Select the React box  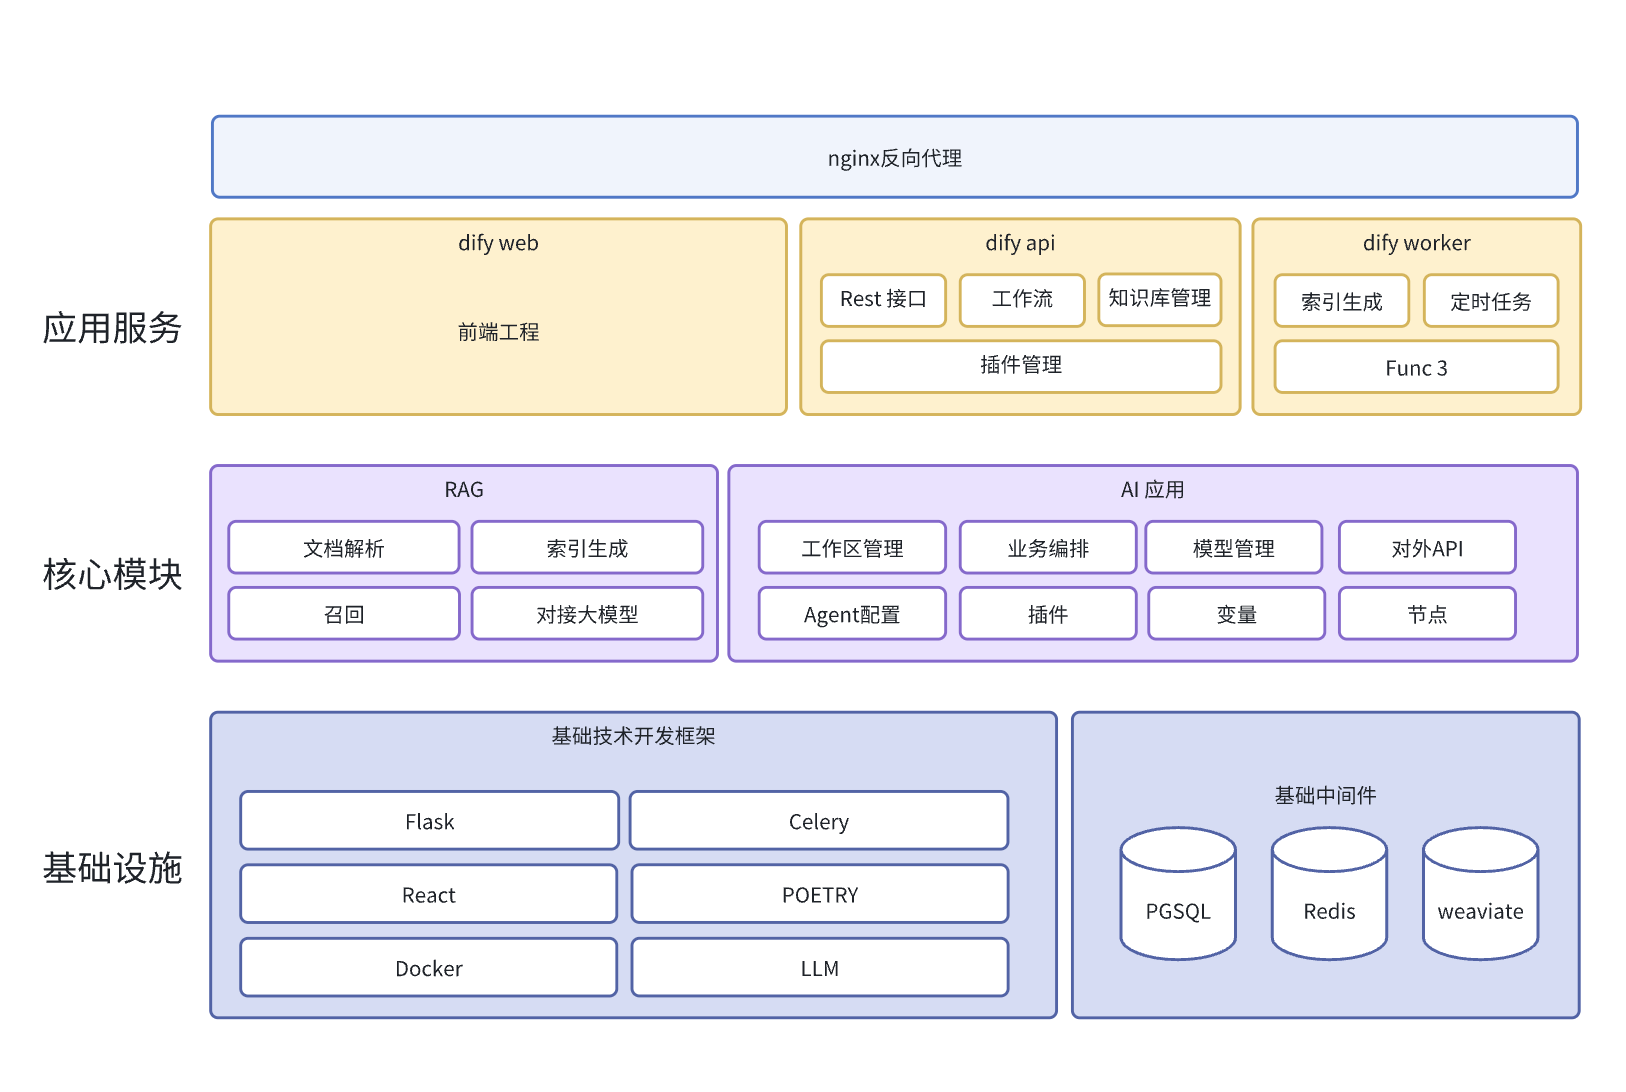point(428,894)
